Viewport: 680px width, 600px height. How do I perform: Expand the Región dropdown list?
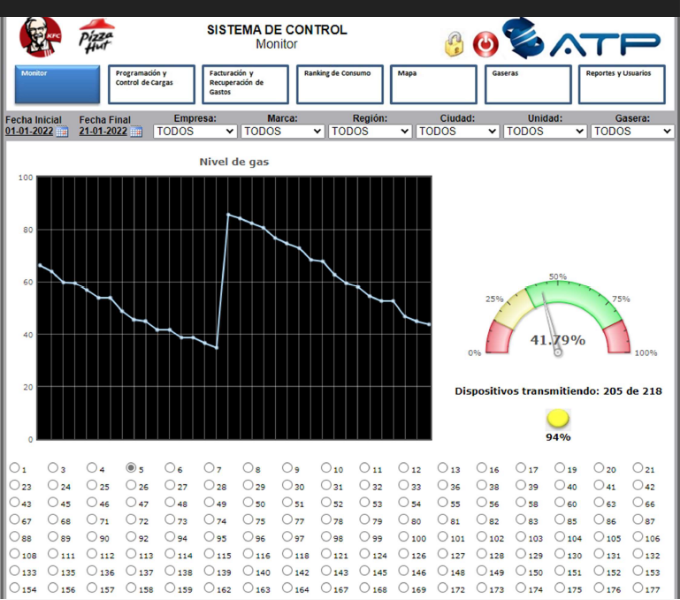(369, 131)
